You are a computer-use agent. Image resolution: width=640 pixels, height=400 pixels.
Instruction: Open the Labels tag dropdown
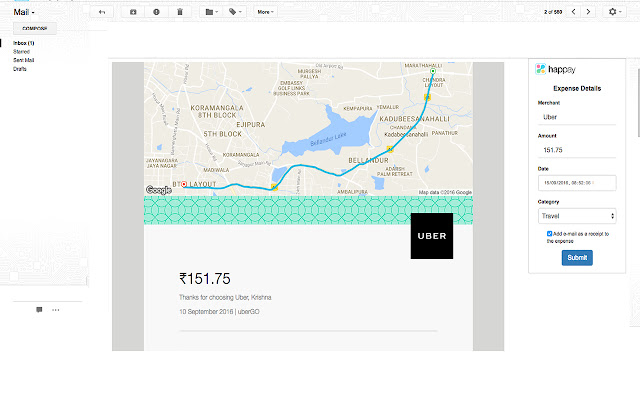pos(235,12)
